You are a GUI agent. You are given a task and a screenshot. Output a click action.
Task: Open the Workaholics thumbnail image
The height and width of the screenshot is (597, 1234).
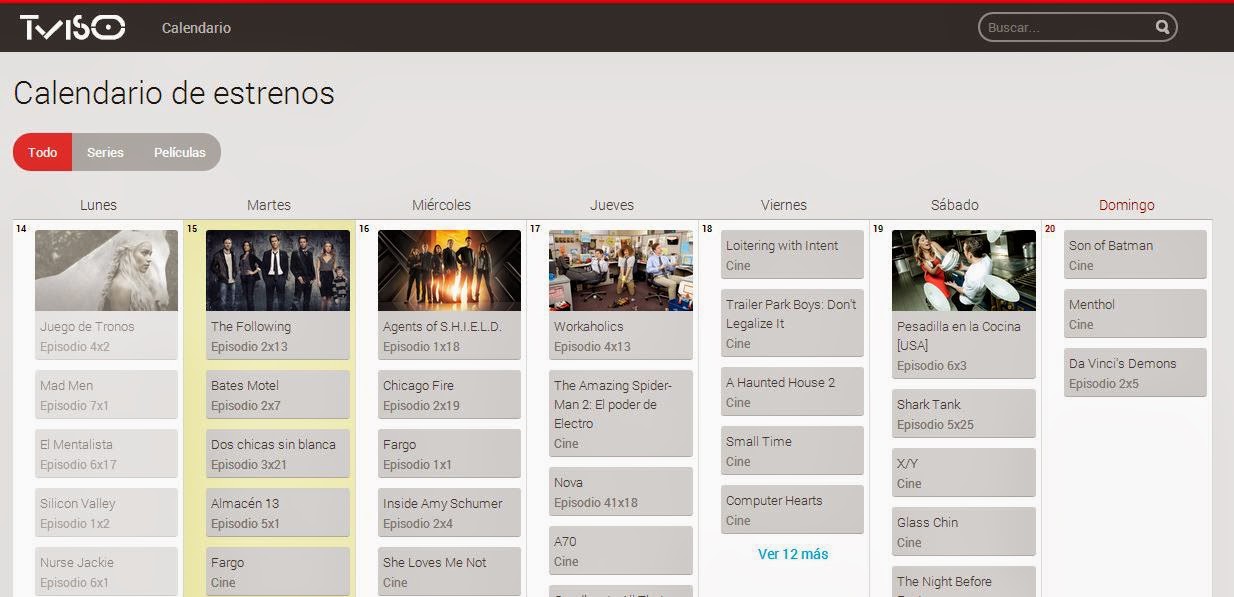pos(621,270)
